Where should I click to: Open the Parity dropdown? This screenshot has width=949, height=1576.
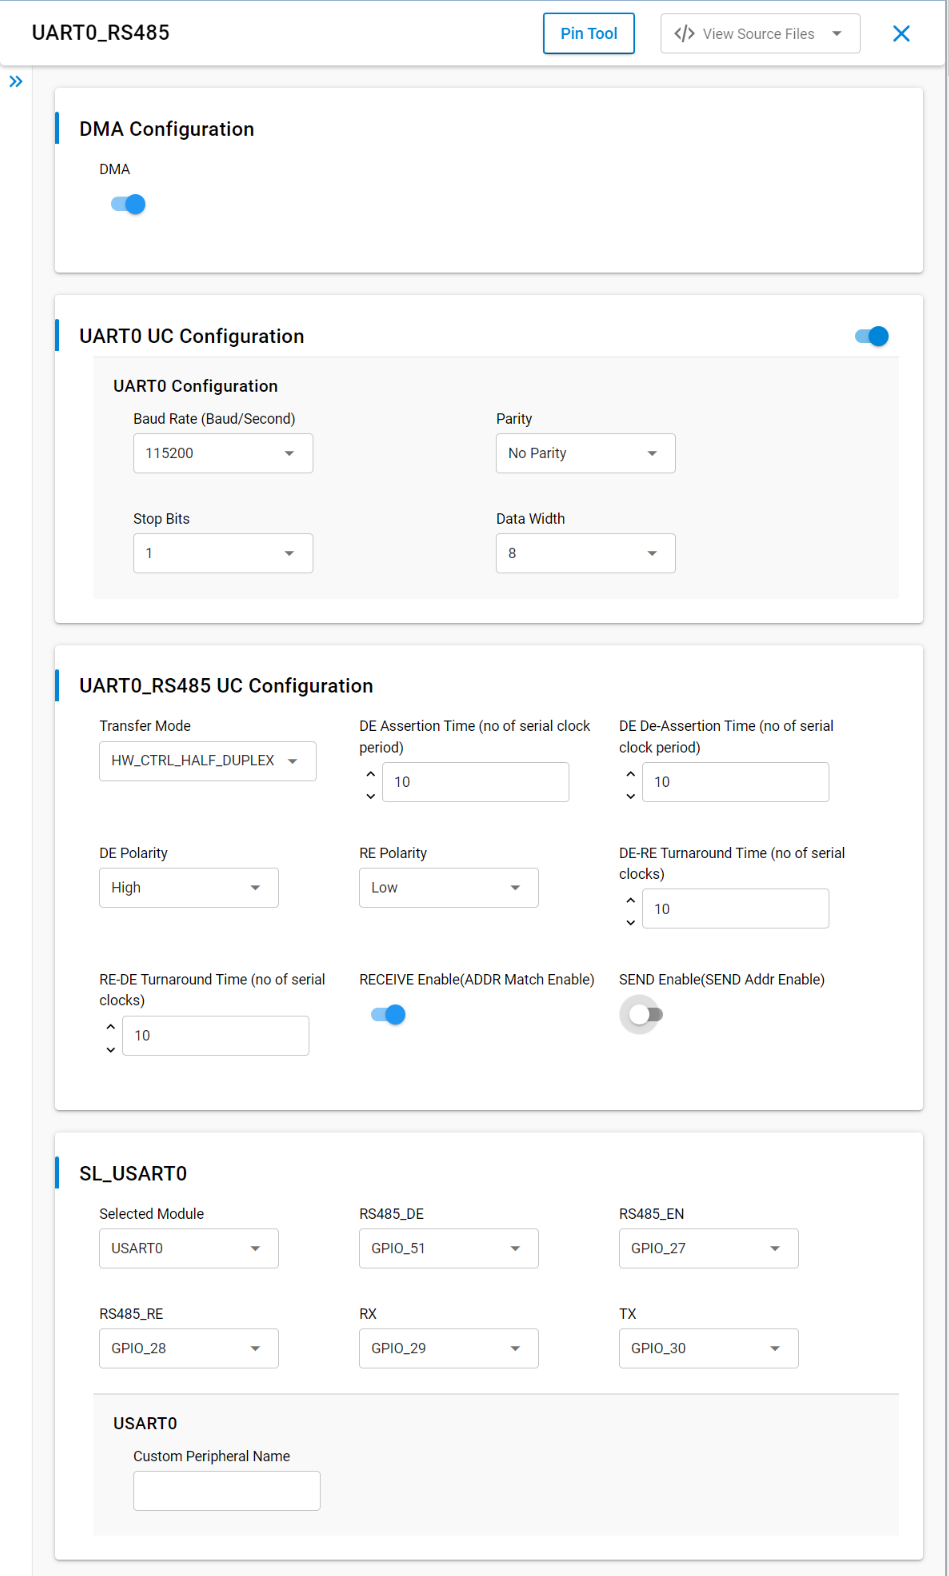(586, 453)
